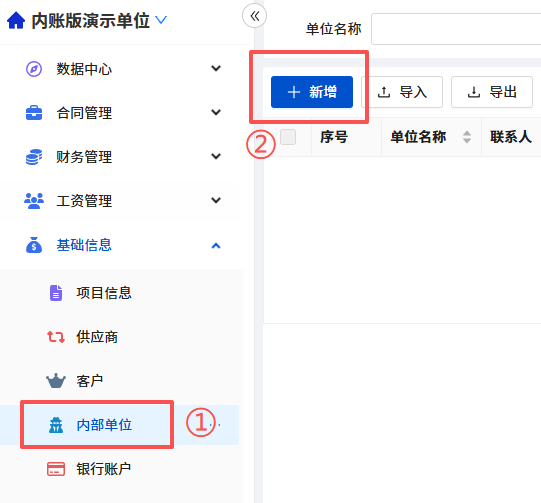Click the 合同管理 briefcase icon
The height and width of the screenshot is (503, 541).
[34, 113]
